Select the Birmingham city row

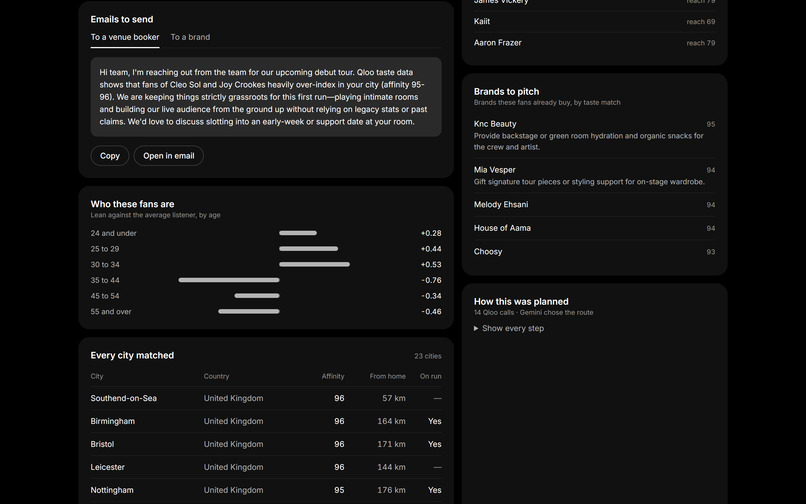tap(266, 421)
